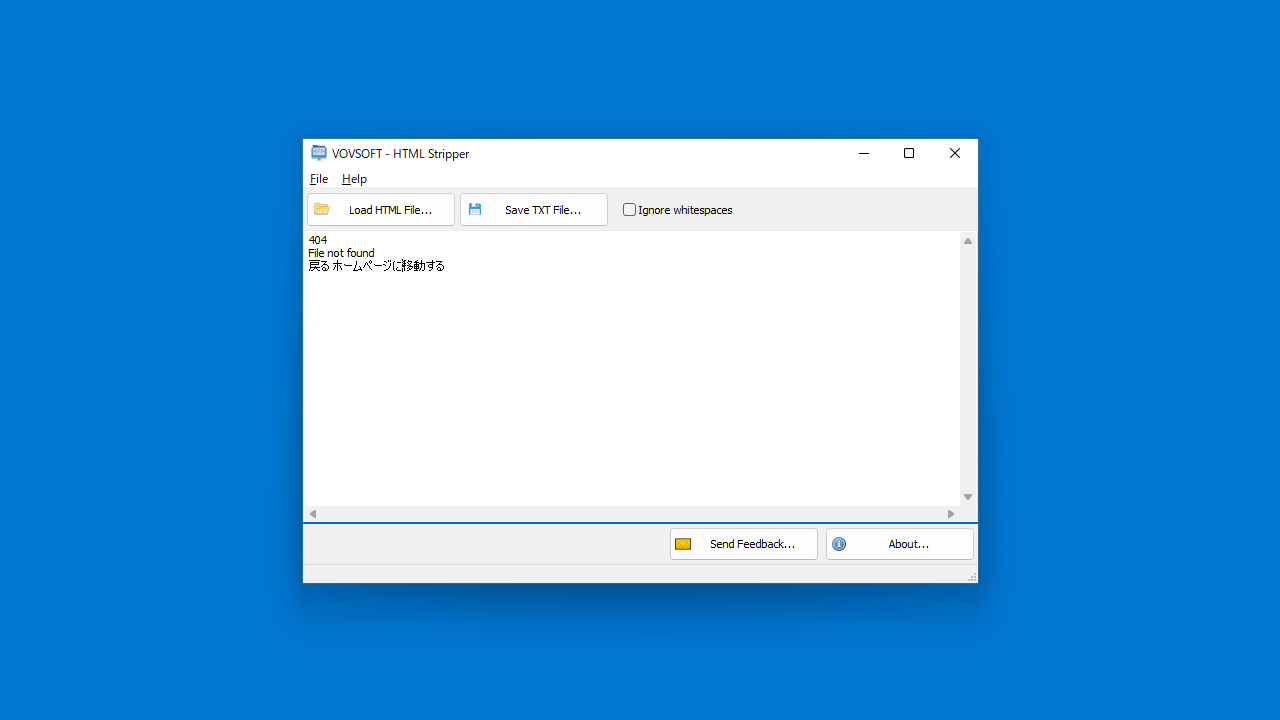Click the Japanese text line in output
1280x720 pixels.
pos(376,266)
